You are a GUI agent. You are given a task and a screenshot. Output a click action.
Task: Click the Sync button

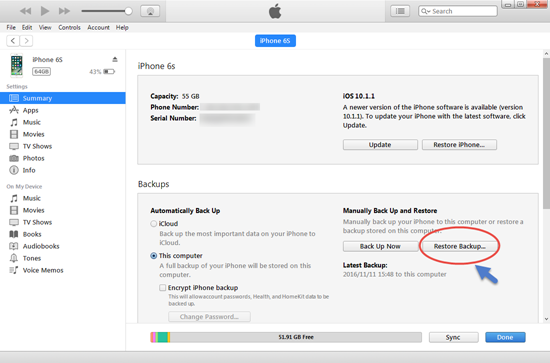(x=453, y=337)
